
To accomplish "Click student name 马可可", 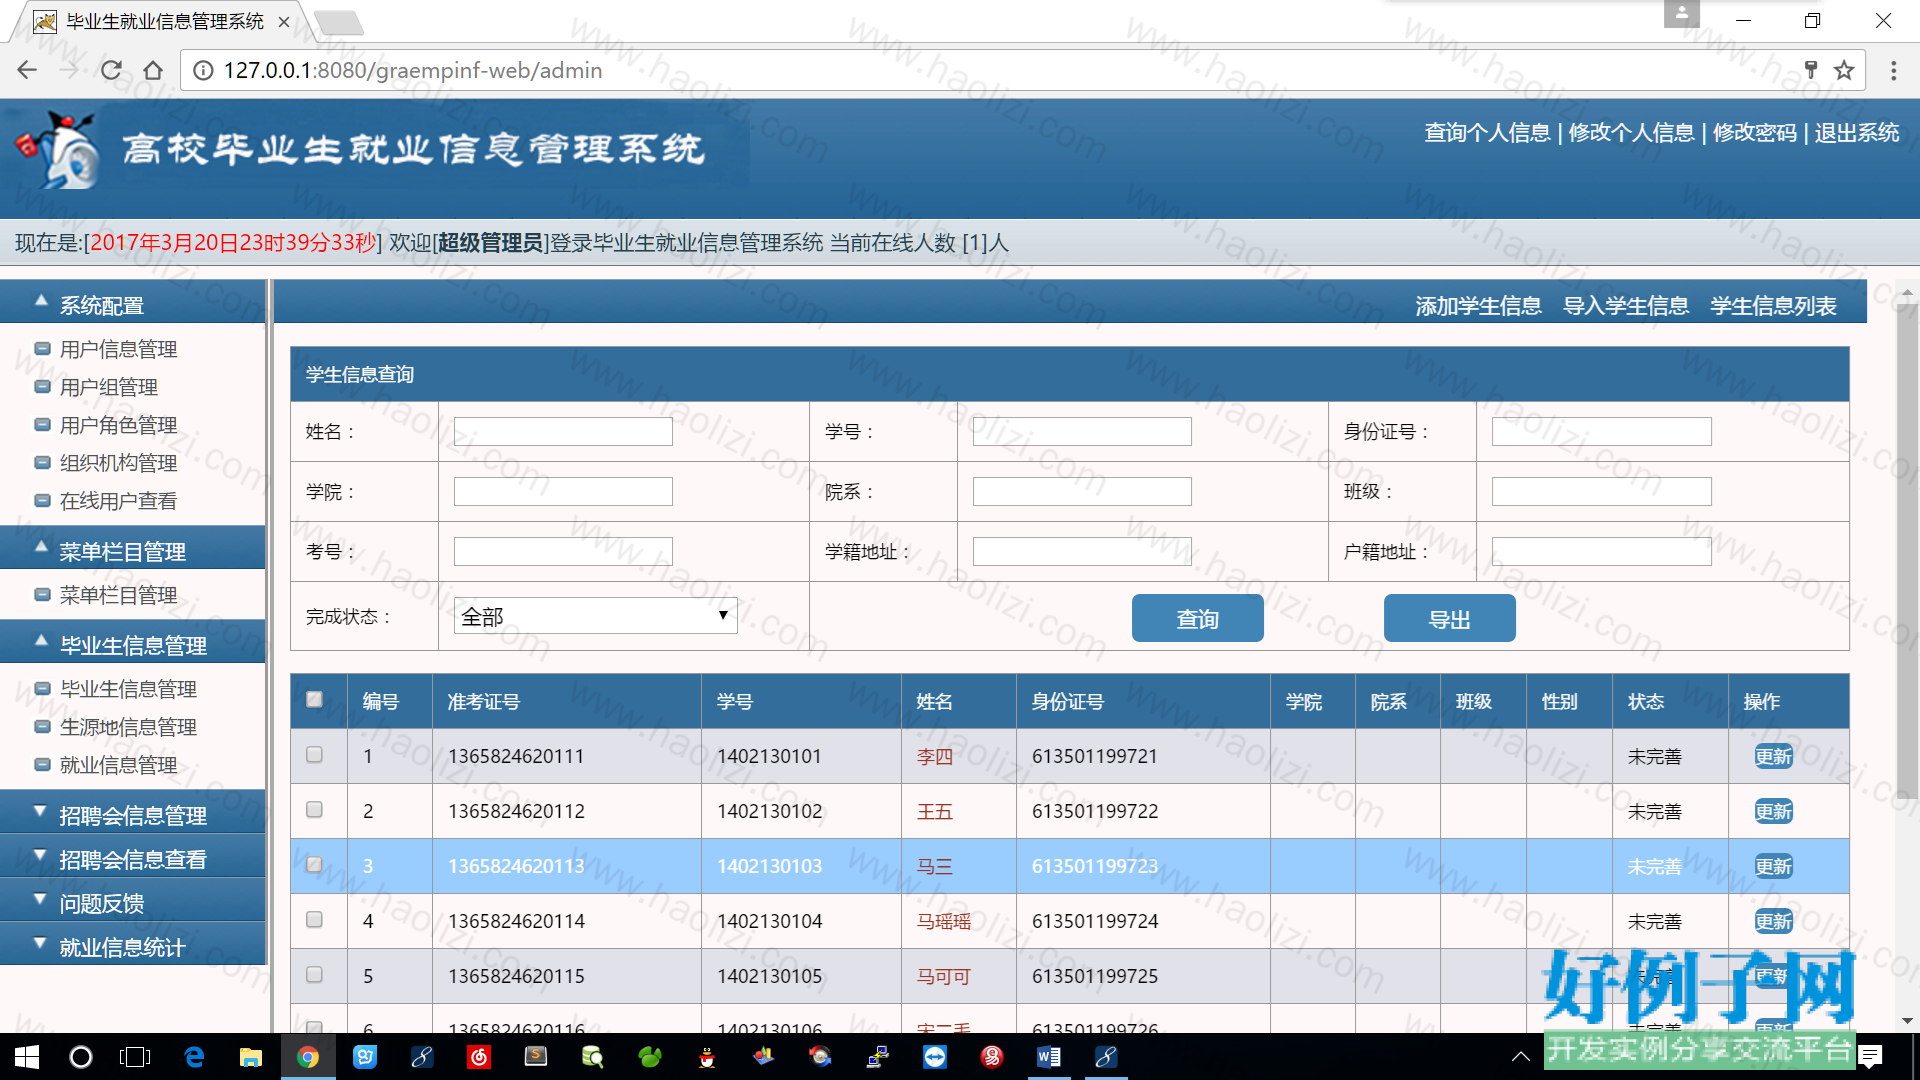I will point(944,977).
